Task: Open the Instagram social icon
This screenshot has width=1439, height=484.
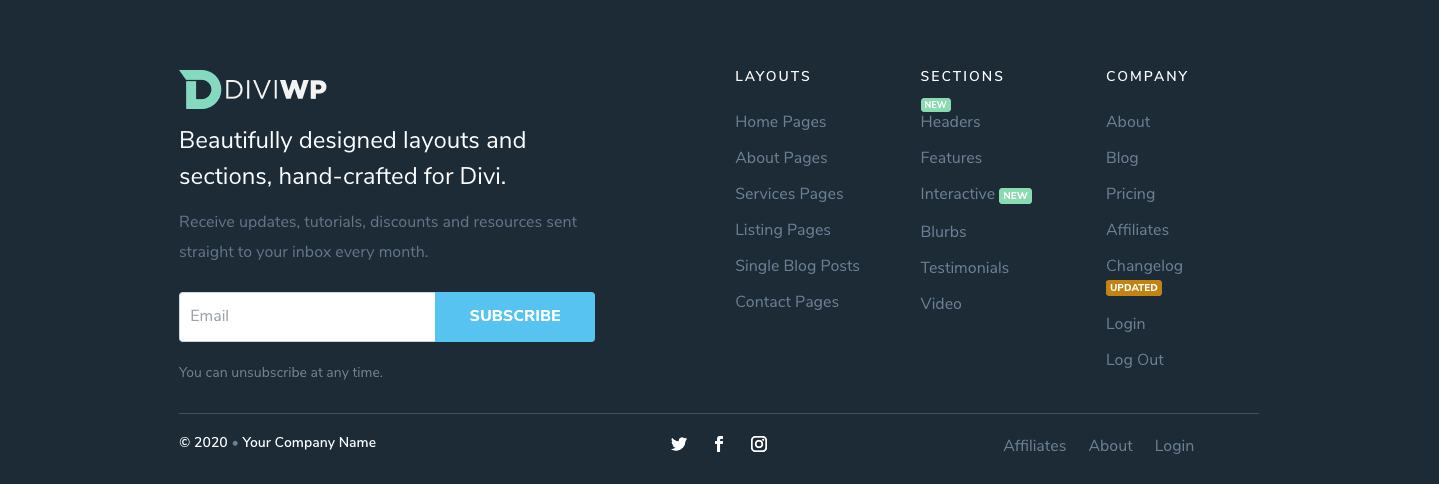Action: click(759, 444)
